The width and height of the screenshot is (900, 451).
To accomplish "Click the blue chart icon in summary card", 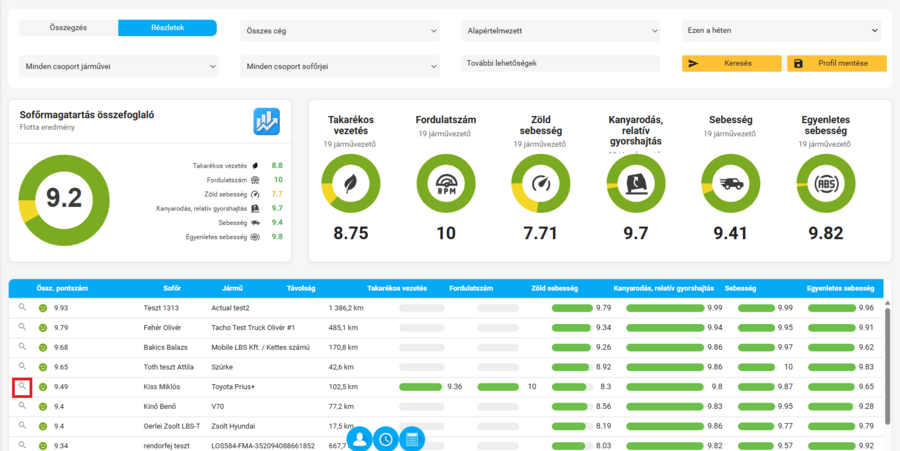I will pos(266,122).
